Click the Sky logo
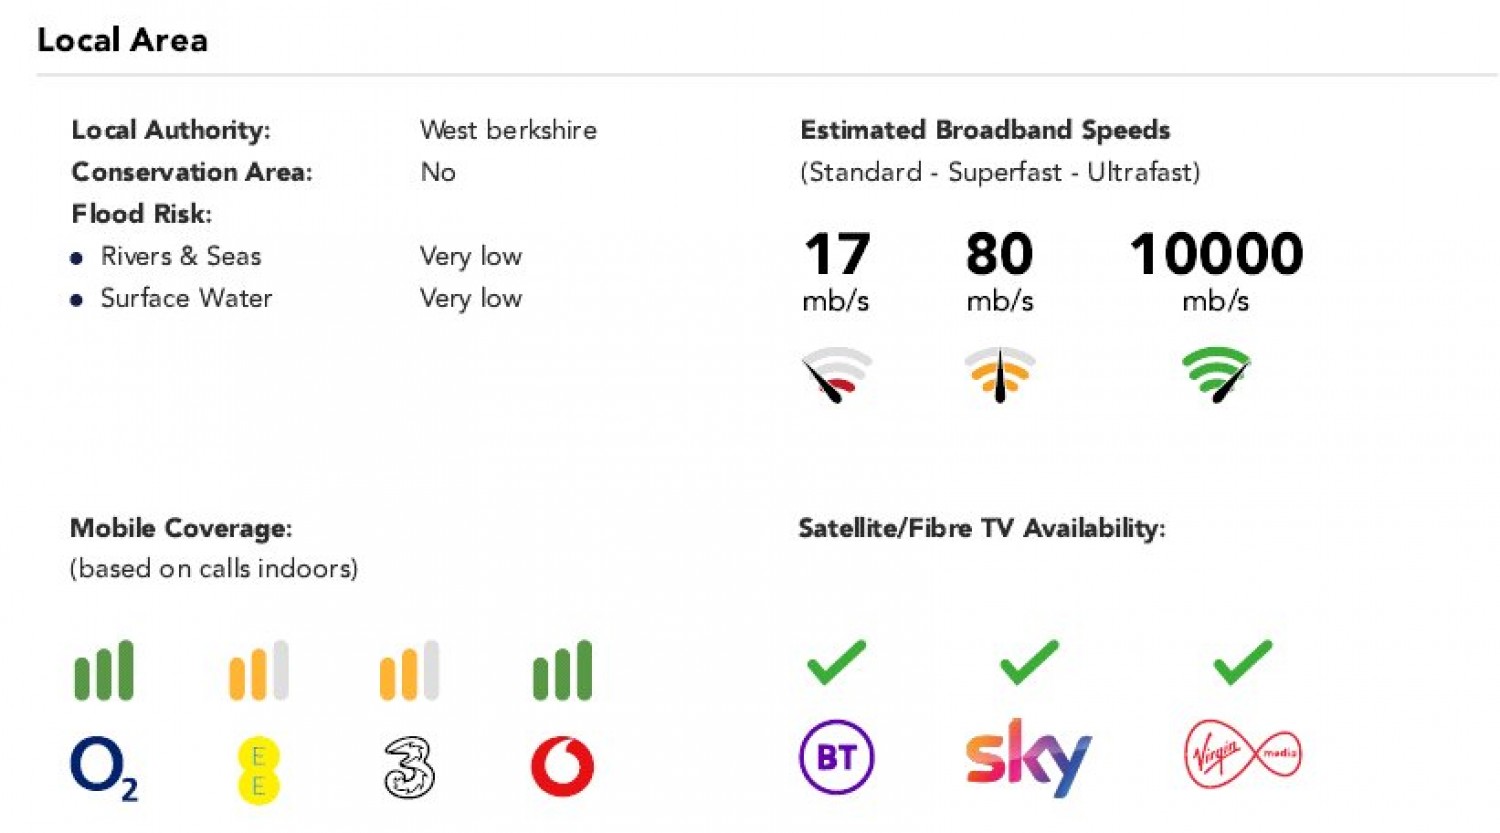 pyautogui.click(x=1028, y=757)
